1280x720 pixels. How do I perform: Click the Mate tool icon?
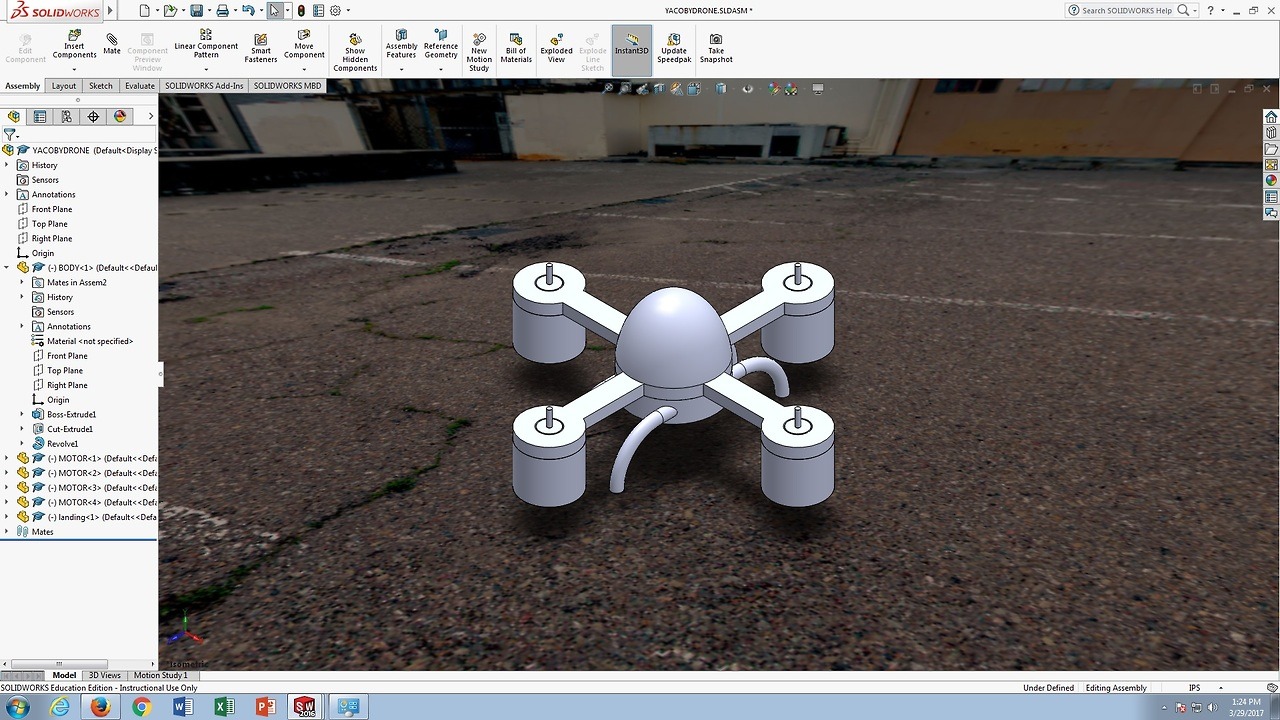tap(112, 44)
